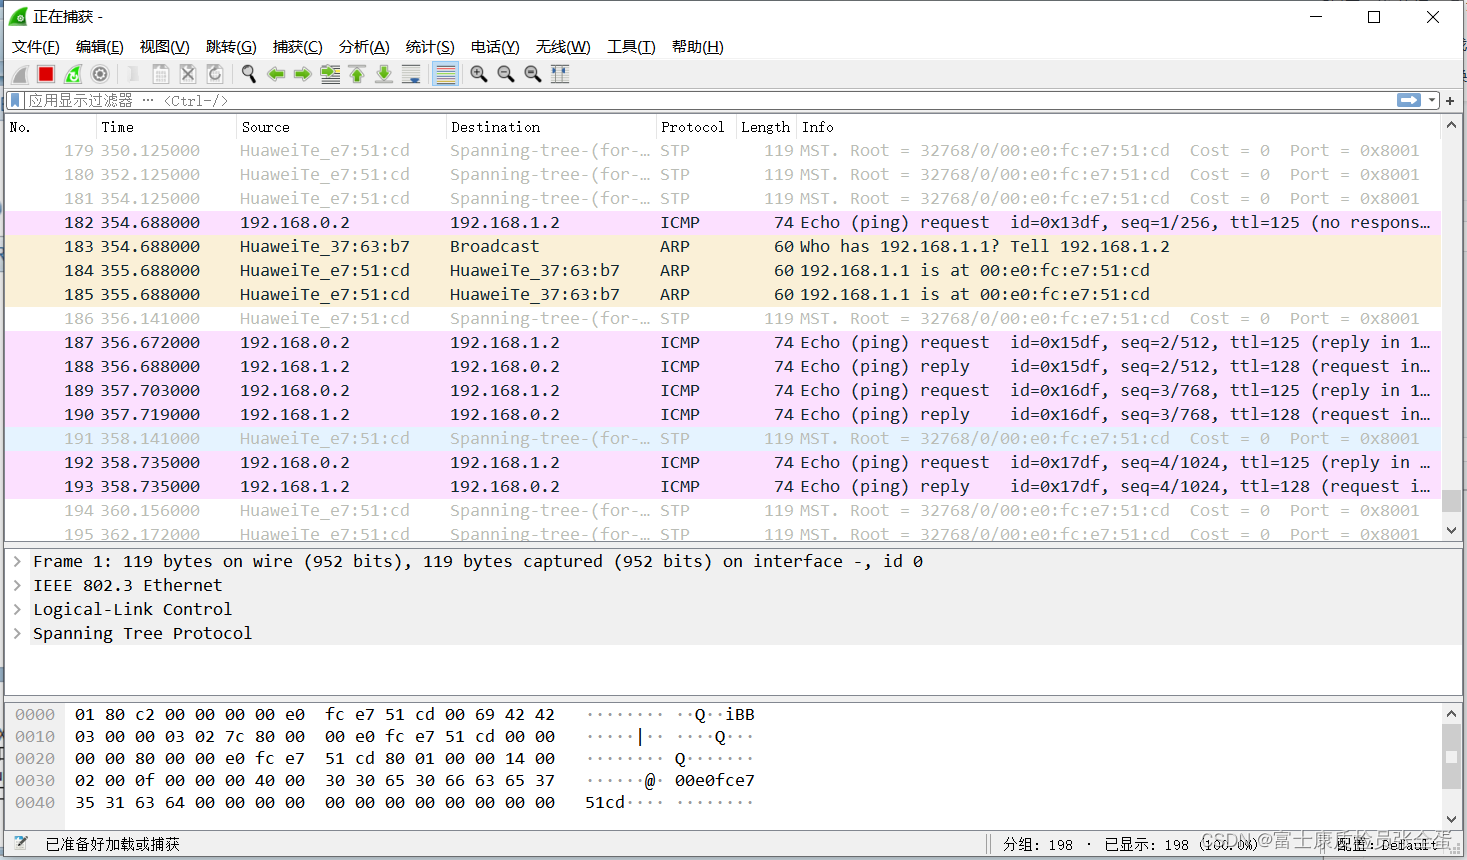This screenshot has width=1467, height=860.
Task: Sort by the Source column header
Action: click(341, 127)
